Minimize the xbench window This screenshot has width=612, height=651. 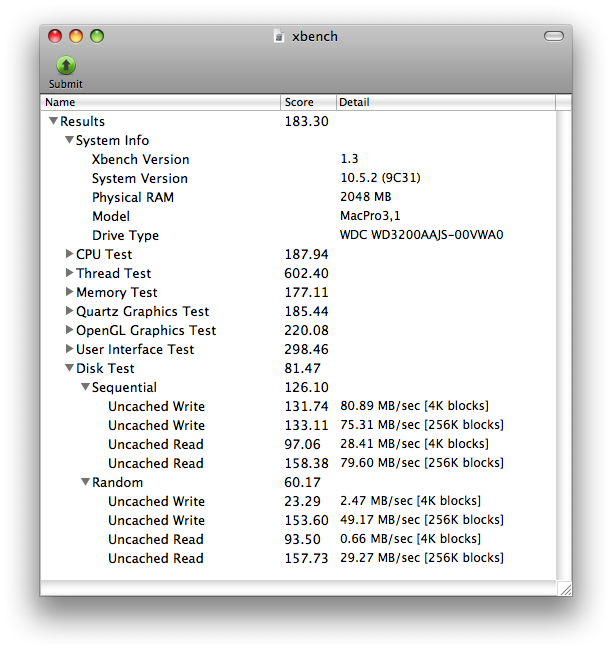tap(76, 36)
